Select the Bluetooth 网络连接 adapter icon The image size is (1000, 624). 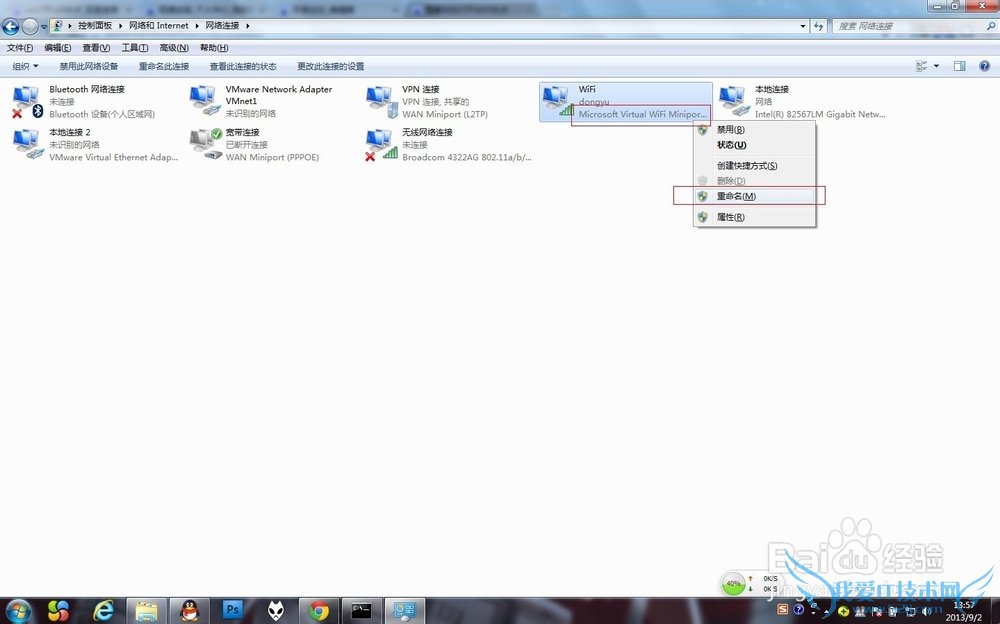pyautogui.click(x=27, y=101)
